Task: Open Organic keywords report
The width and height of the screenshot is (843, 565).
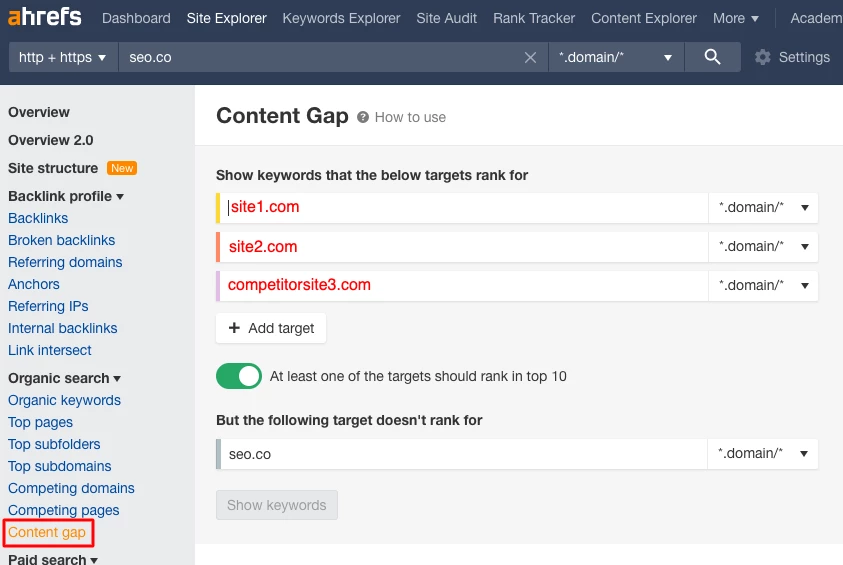Action: point(65,400)
